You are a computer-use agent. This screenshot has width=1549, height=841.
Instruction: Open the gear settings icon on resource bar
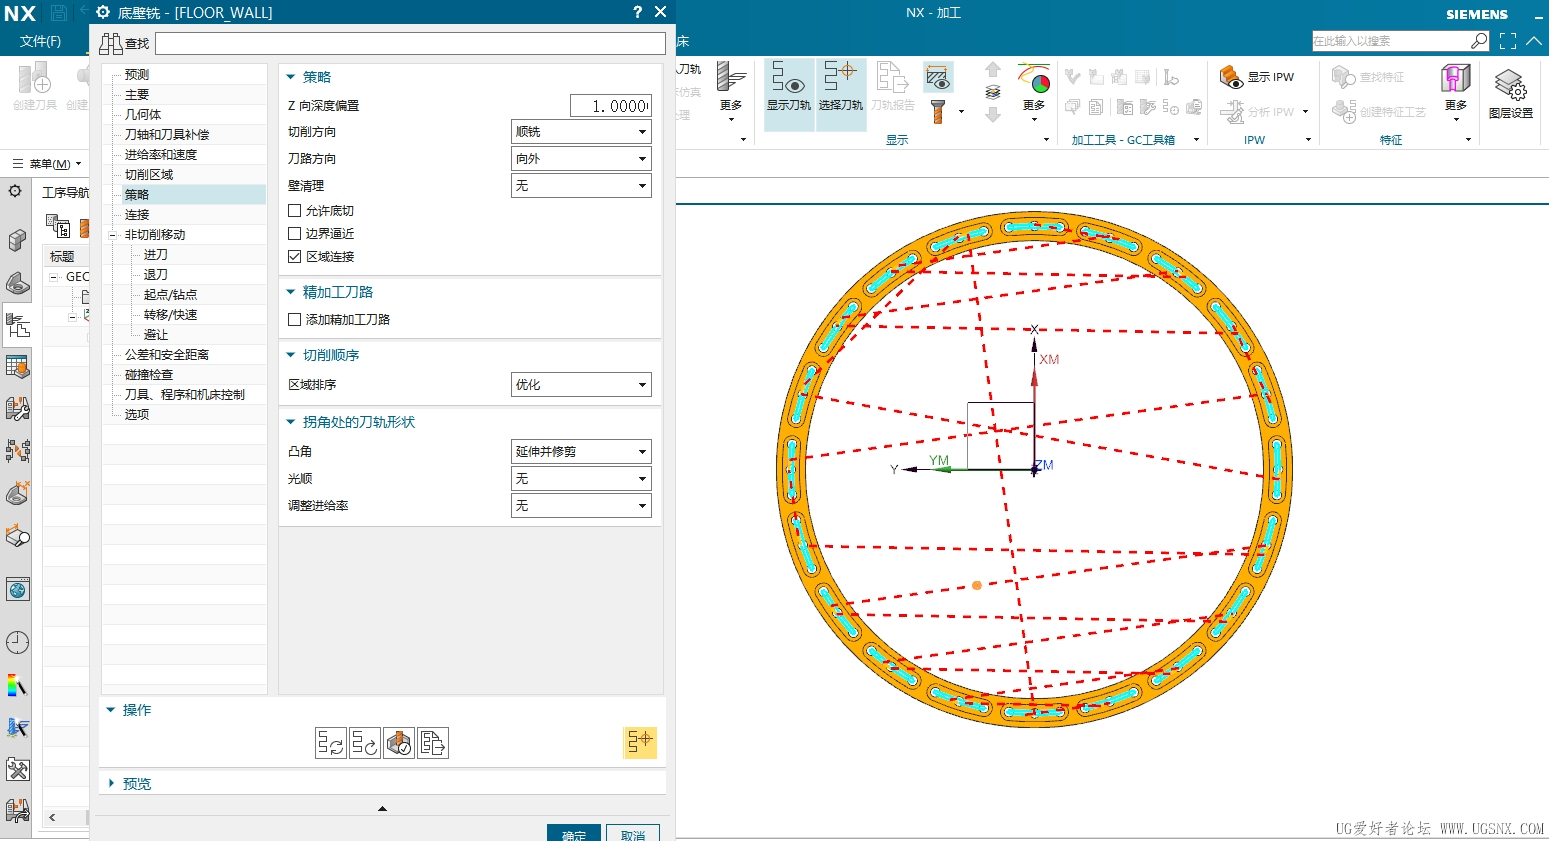[x=16, y=191]
